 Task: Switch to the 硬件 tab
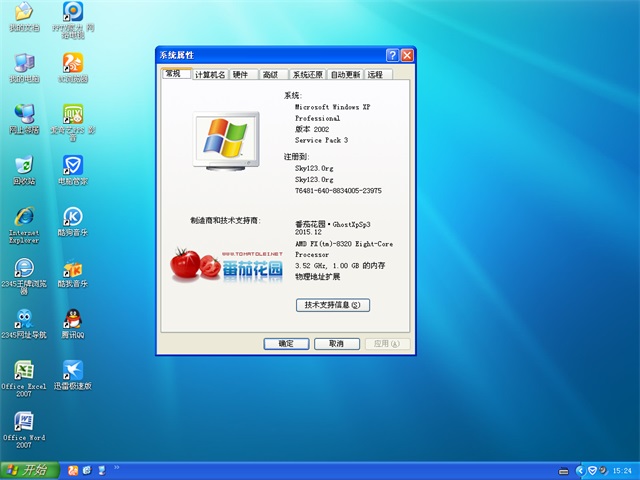click(241, 74)
